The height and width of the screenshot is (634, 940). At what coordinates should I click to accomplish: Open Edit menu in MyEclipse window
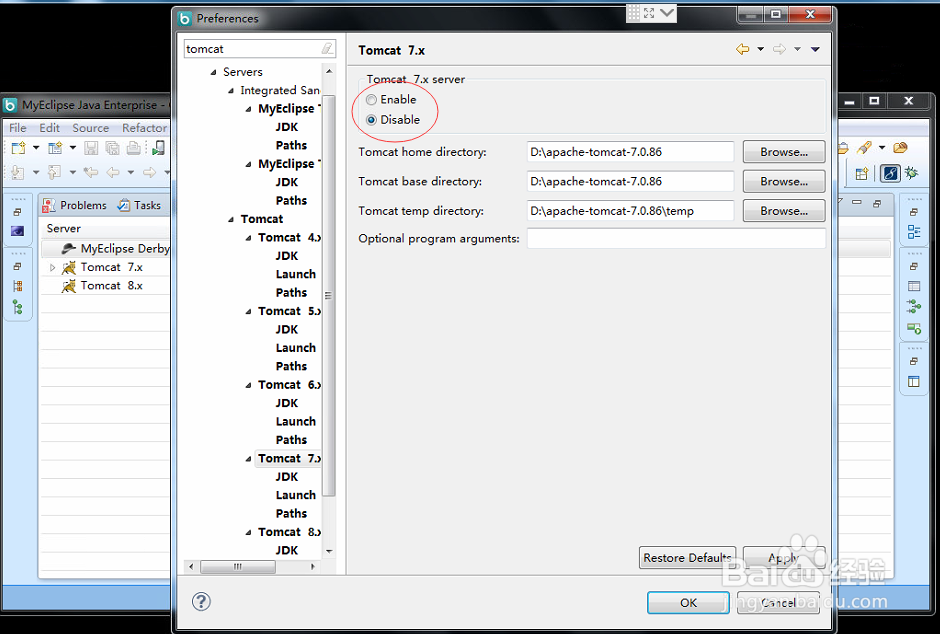tap(49, 128)
